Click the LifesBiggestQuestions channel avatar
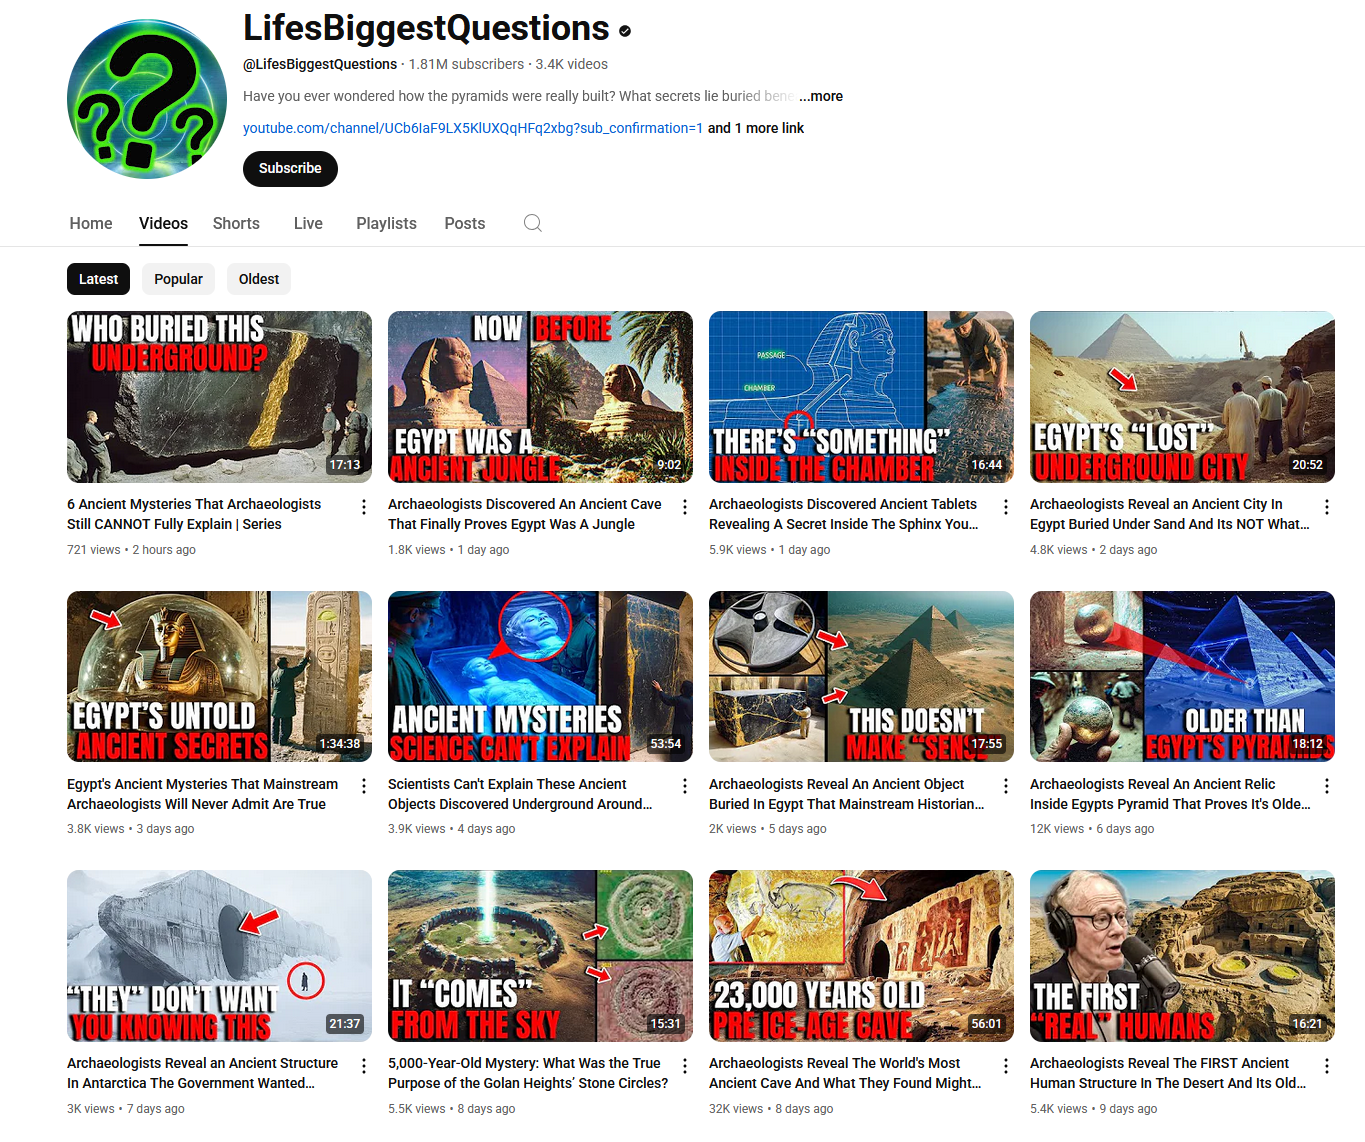Viewport: 1365px width, 1142px height. (147, 99)
